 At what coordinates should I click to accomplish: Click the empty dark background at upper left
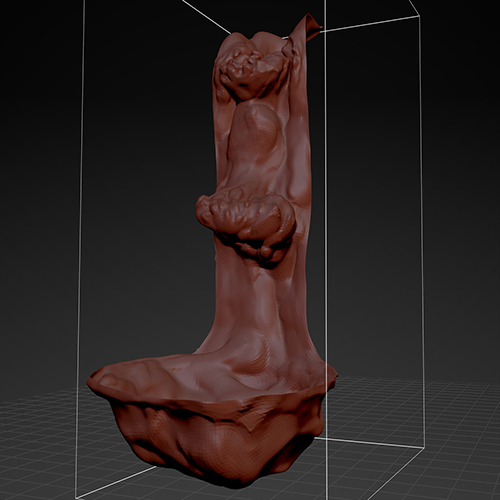click(40, 67)
